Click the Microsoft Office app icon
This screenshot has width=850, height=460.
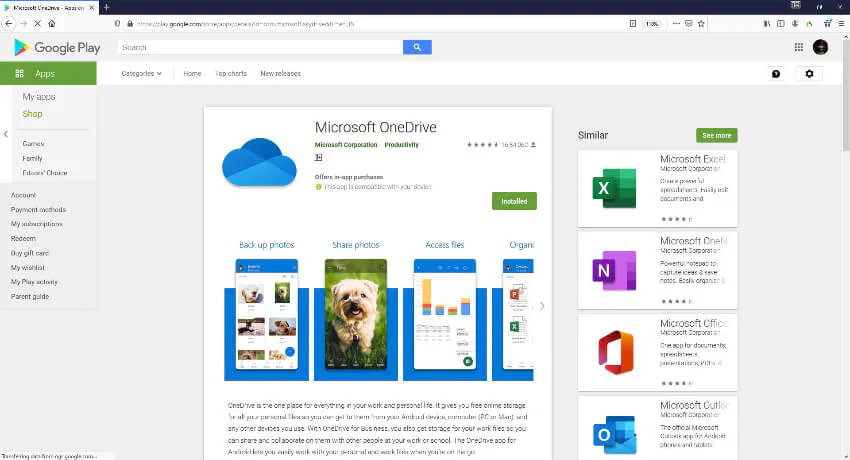pos(616,353)
